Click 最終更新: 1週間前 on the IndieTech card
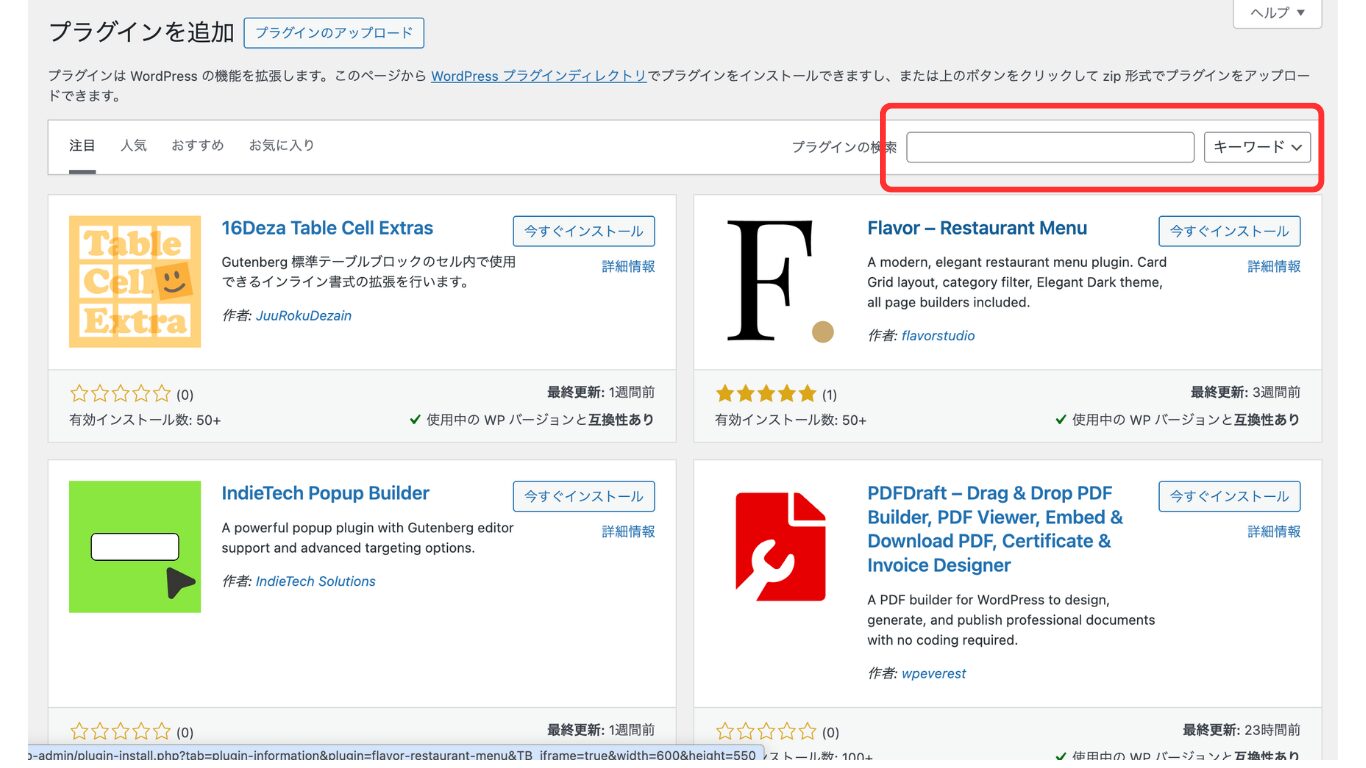1366x768 pixels. [x=601, y=731]
